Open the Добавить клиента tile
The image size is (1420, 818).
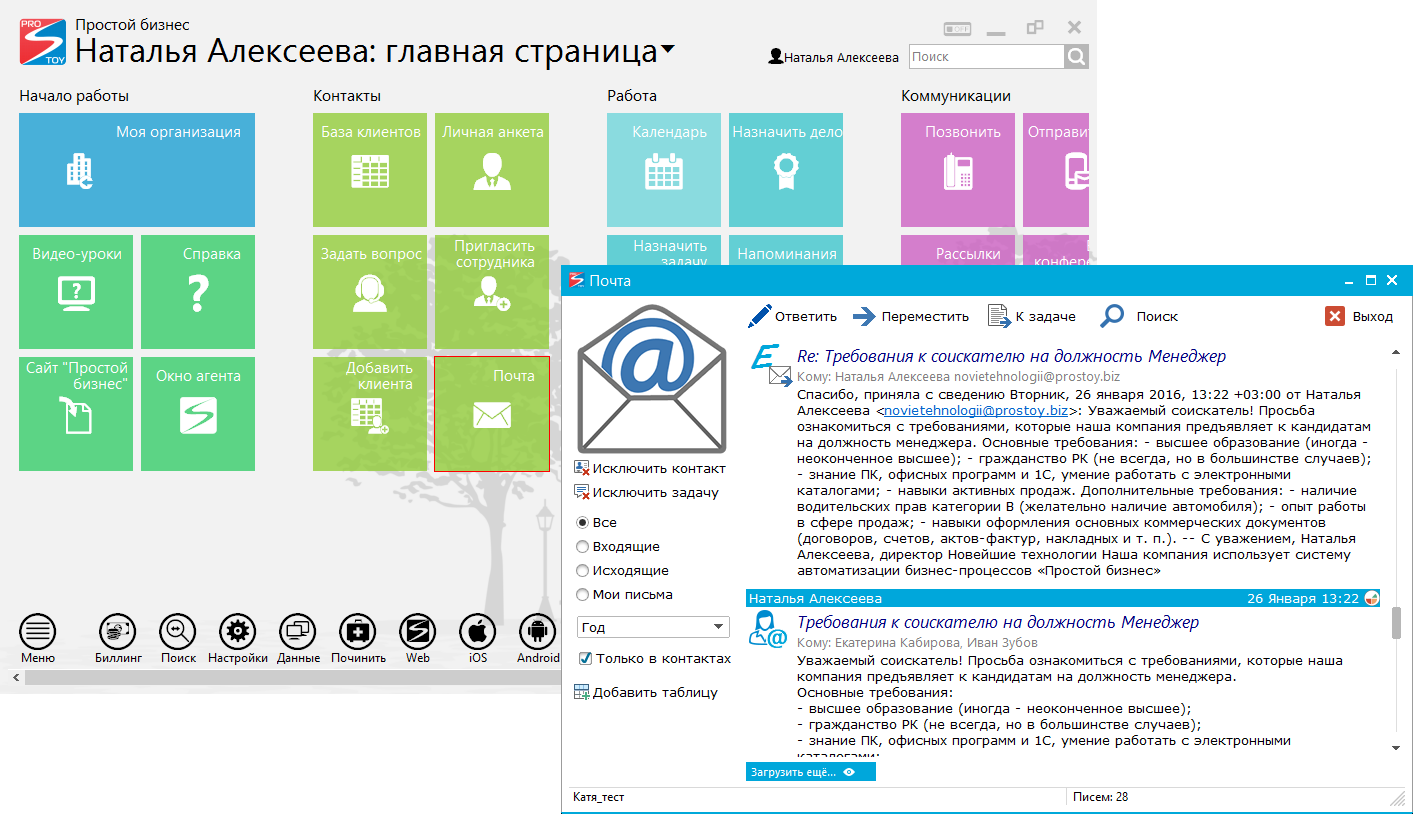click(370, 414)
